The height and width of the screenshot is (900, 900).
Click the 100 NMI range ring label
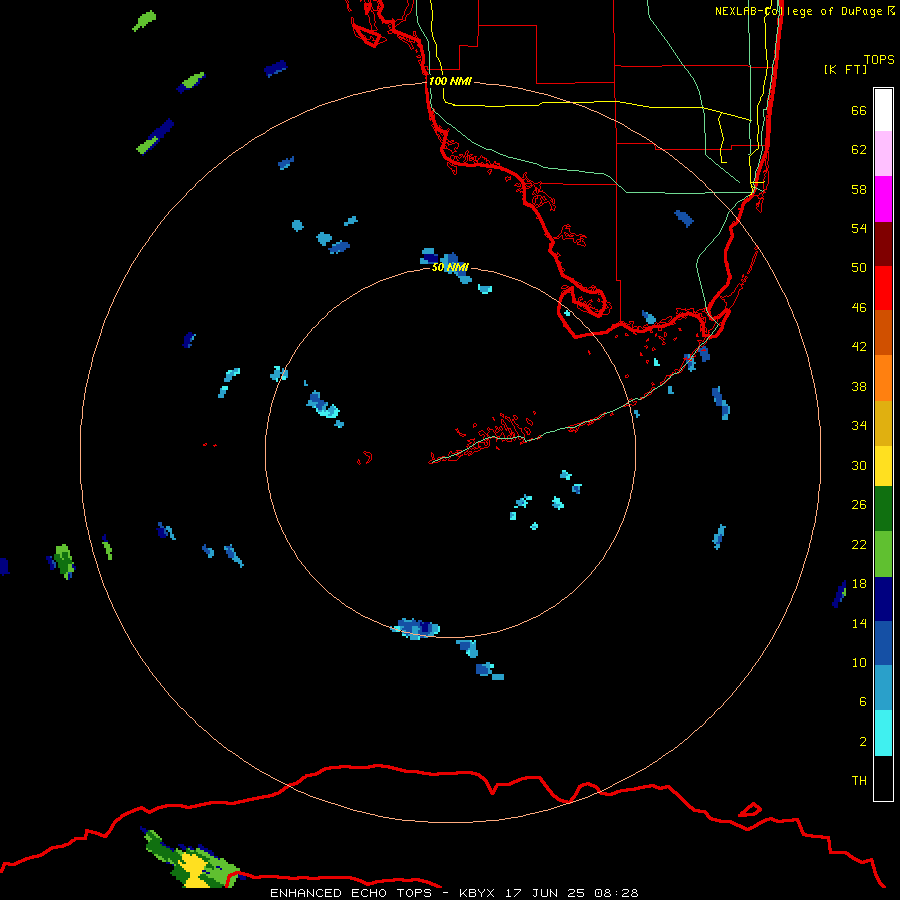[x=450, y=81]
